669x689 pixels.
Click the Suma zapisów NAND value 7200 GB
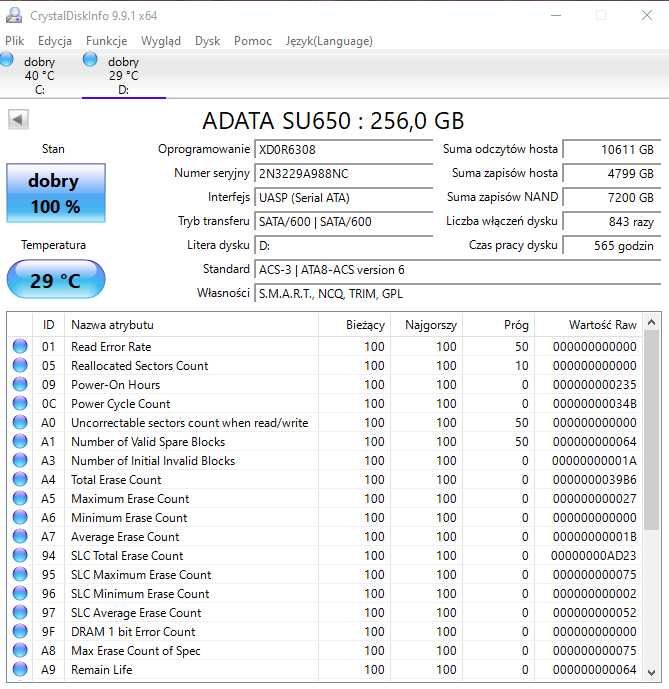pyautogui.click(x=612, y=198)
